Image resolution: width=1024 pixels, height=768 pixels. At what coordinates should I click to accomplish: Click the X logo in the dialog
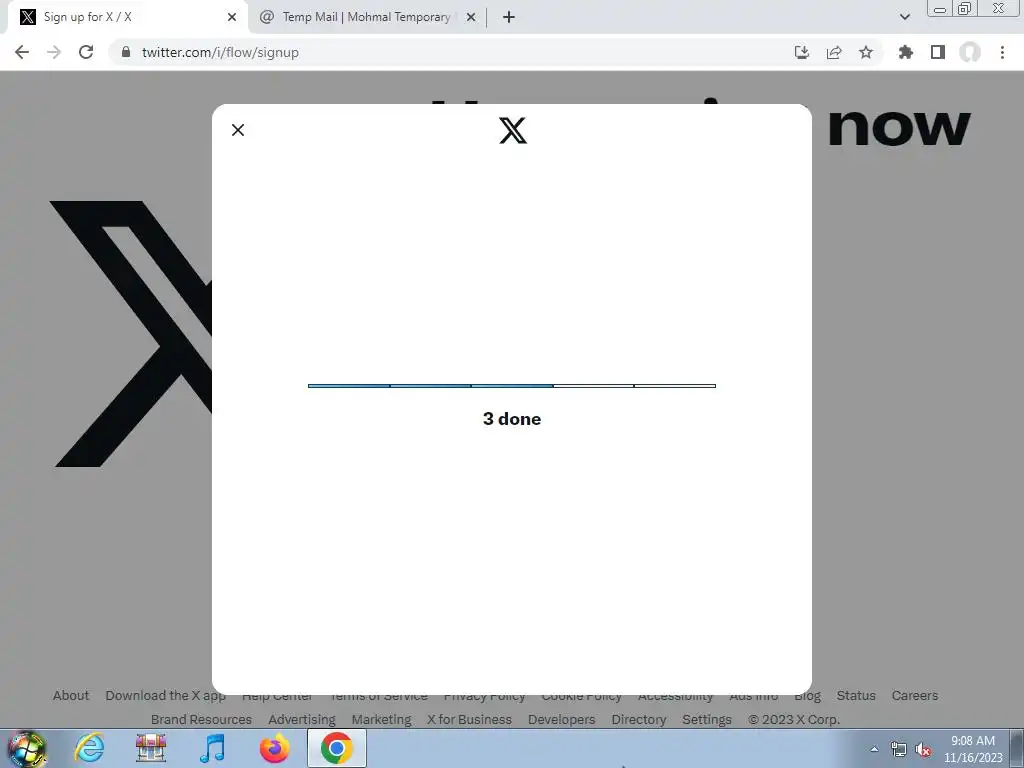click(513, 131)
